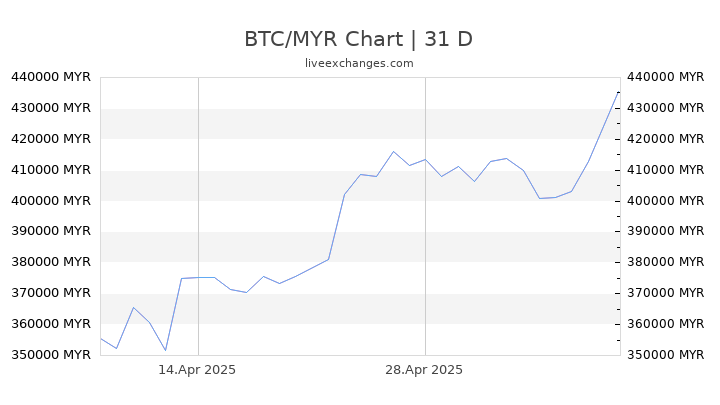Image resolution: width=720 pixels, height=405 pixels.
Task: Click the right 390000 MYR axis label
Action: click(665, 231)
